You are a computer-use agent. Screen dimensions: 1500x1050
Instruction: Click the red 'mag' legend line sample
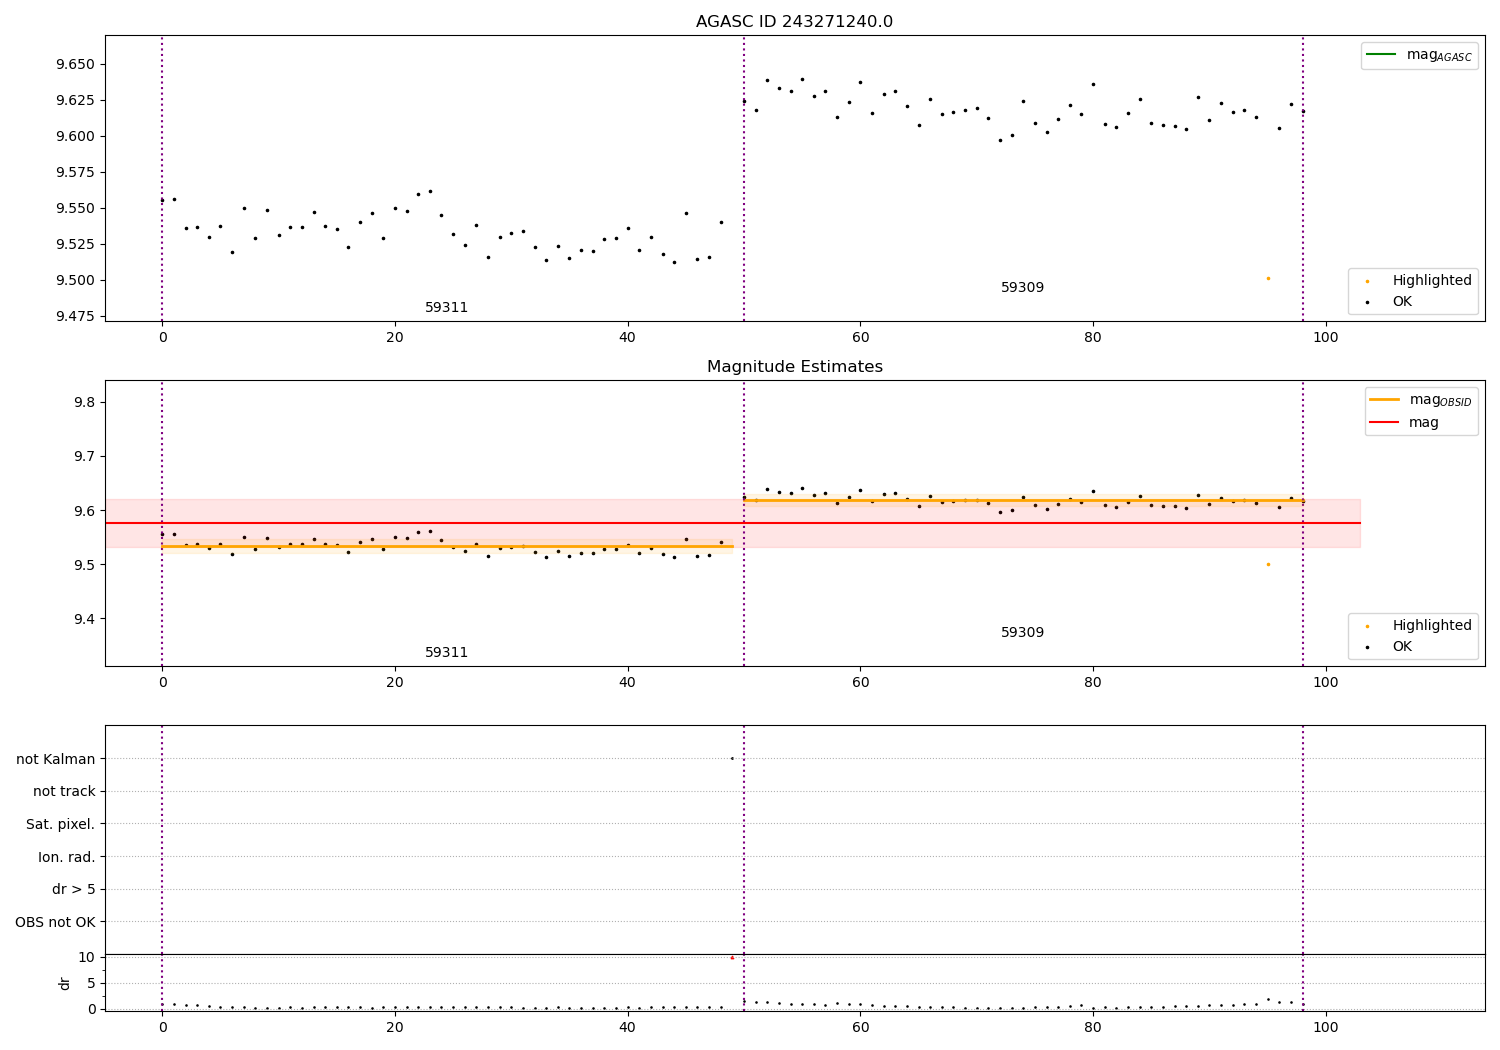[1384, 422]
